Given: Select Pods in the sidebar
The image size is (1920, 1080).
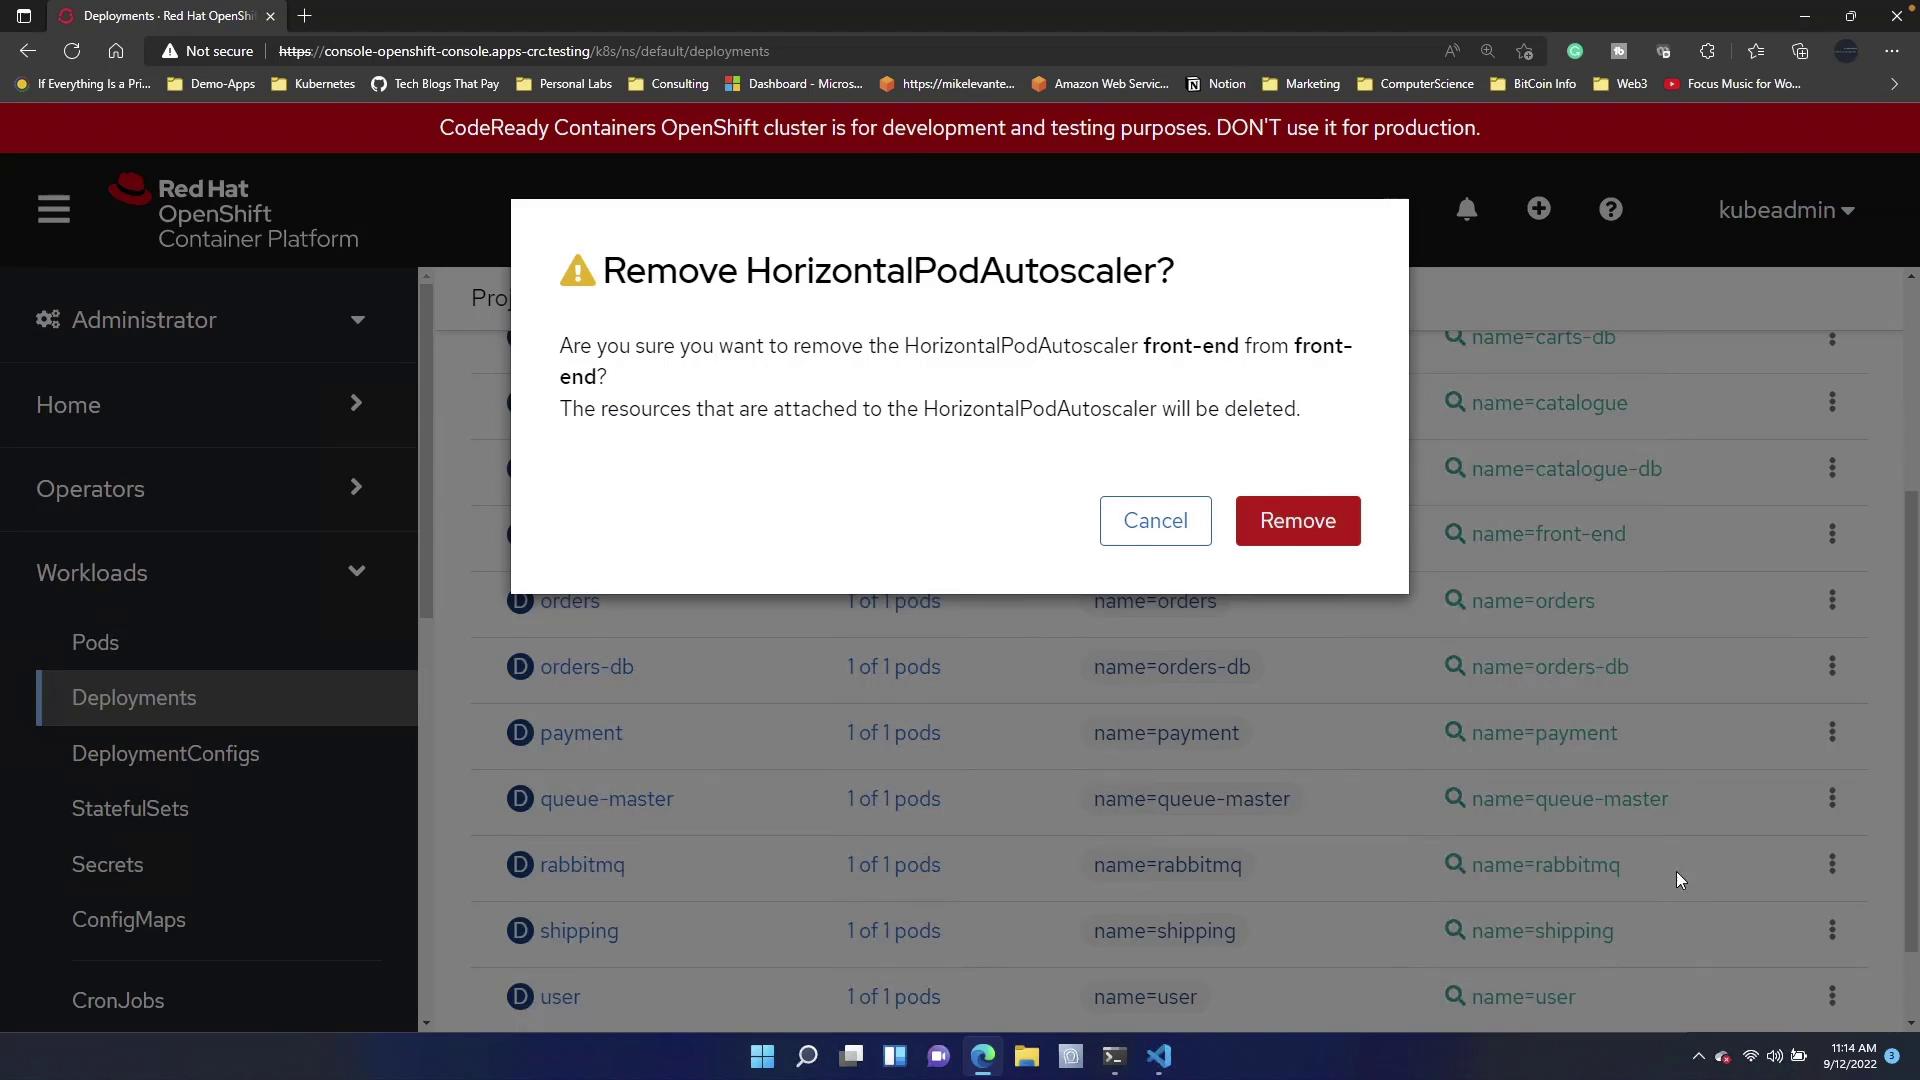Looking at the screenshot, I should [95, 642].
